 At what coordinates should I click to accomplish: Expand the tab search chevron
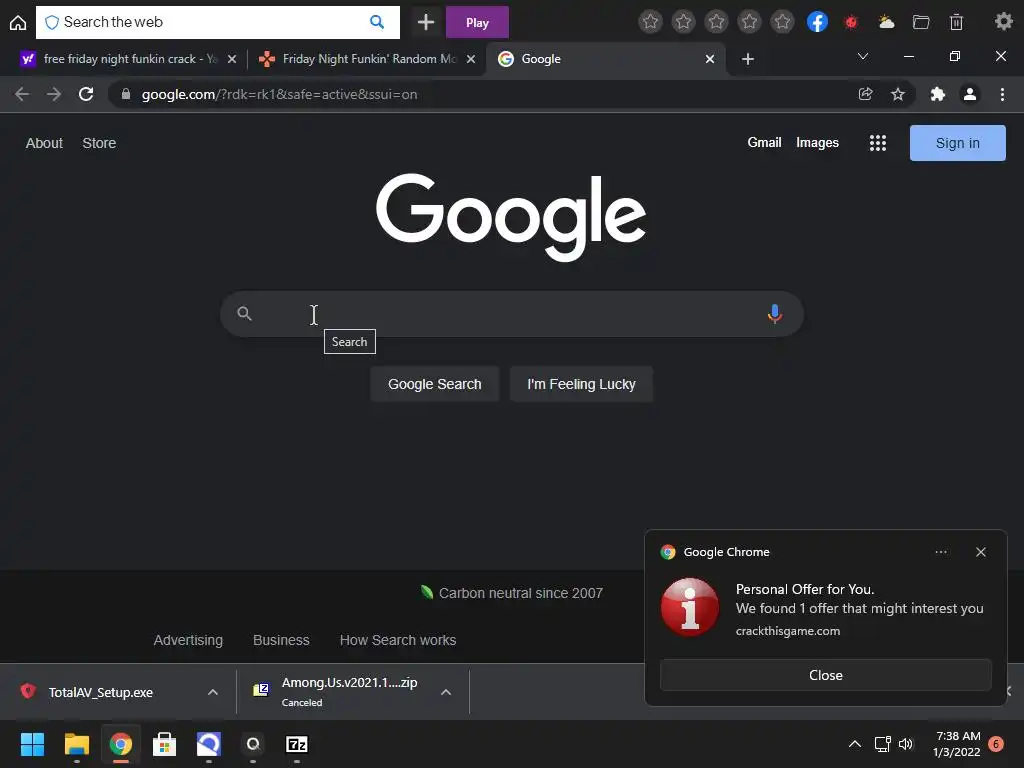863,57
